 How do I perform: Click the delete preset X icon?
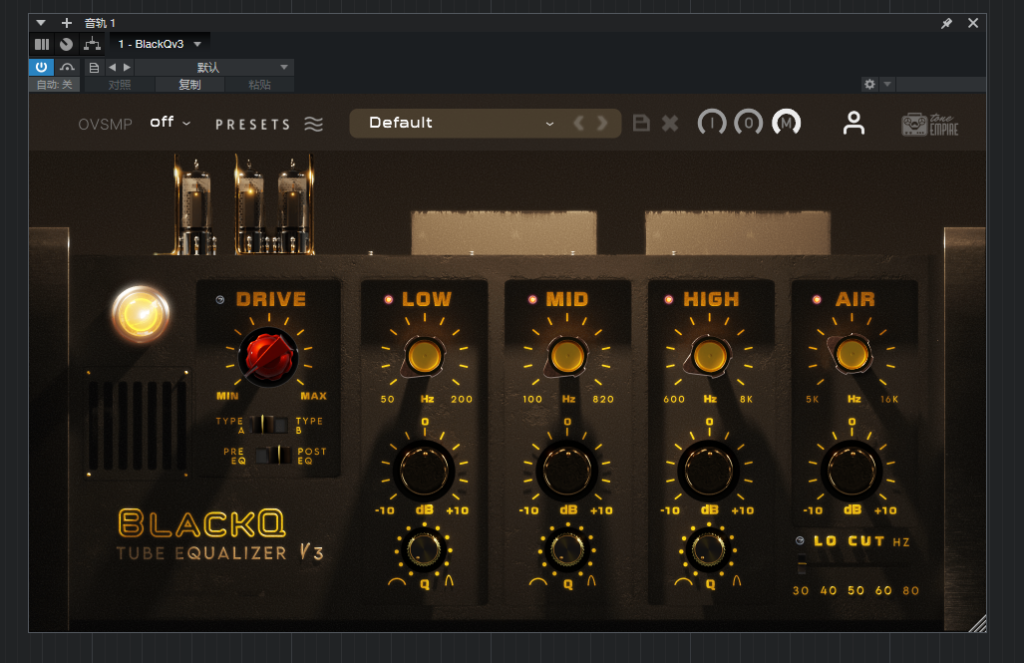point(670,123)
